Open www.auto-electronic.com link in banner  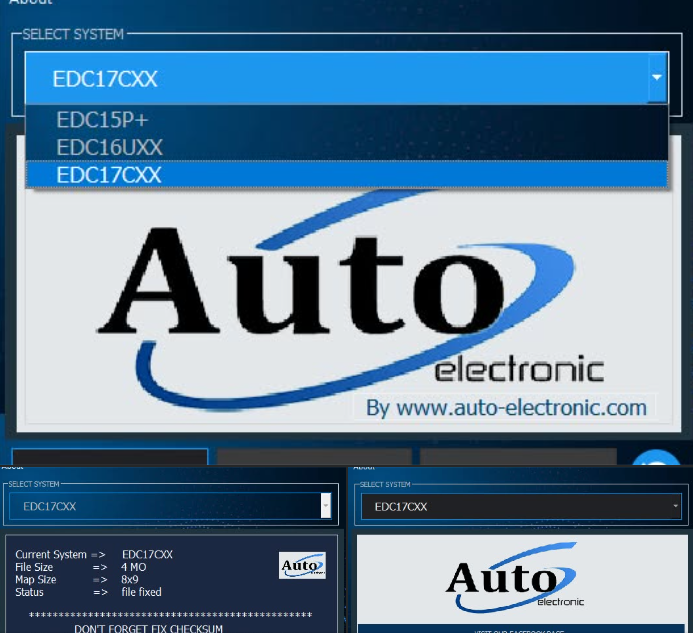tap(522, 408)
